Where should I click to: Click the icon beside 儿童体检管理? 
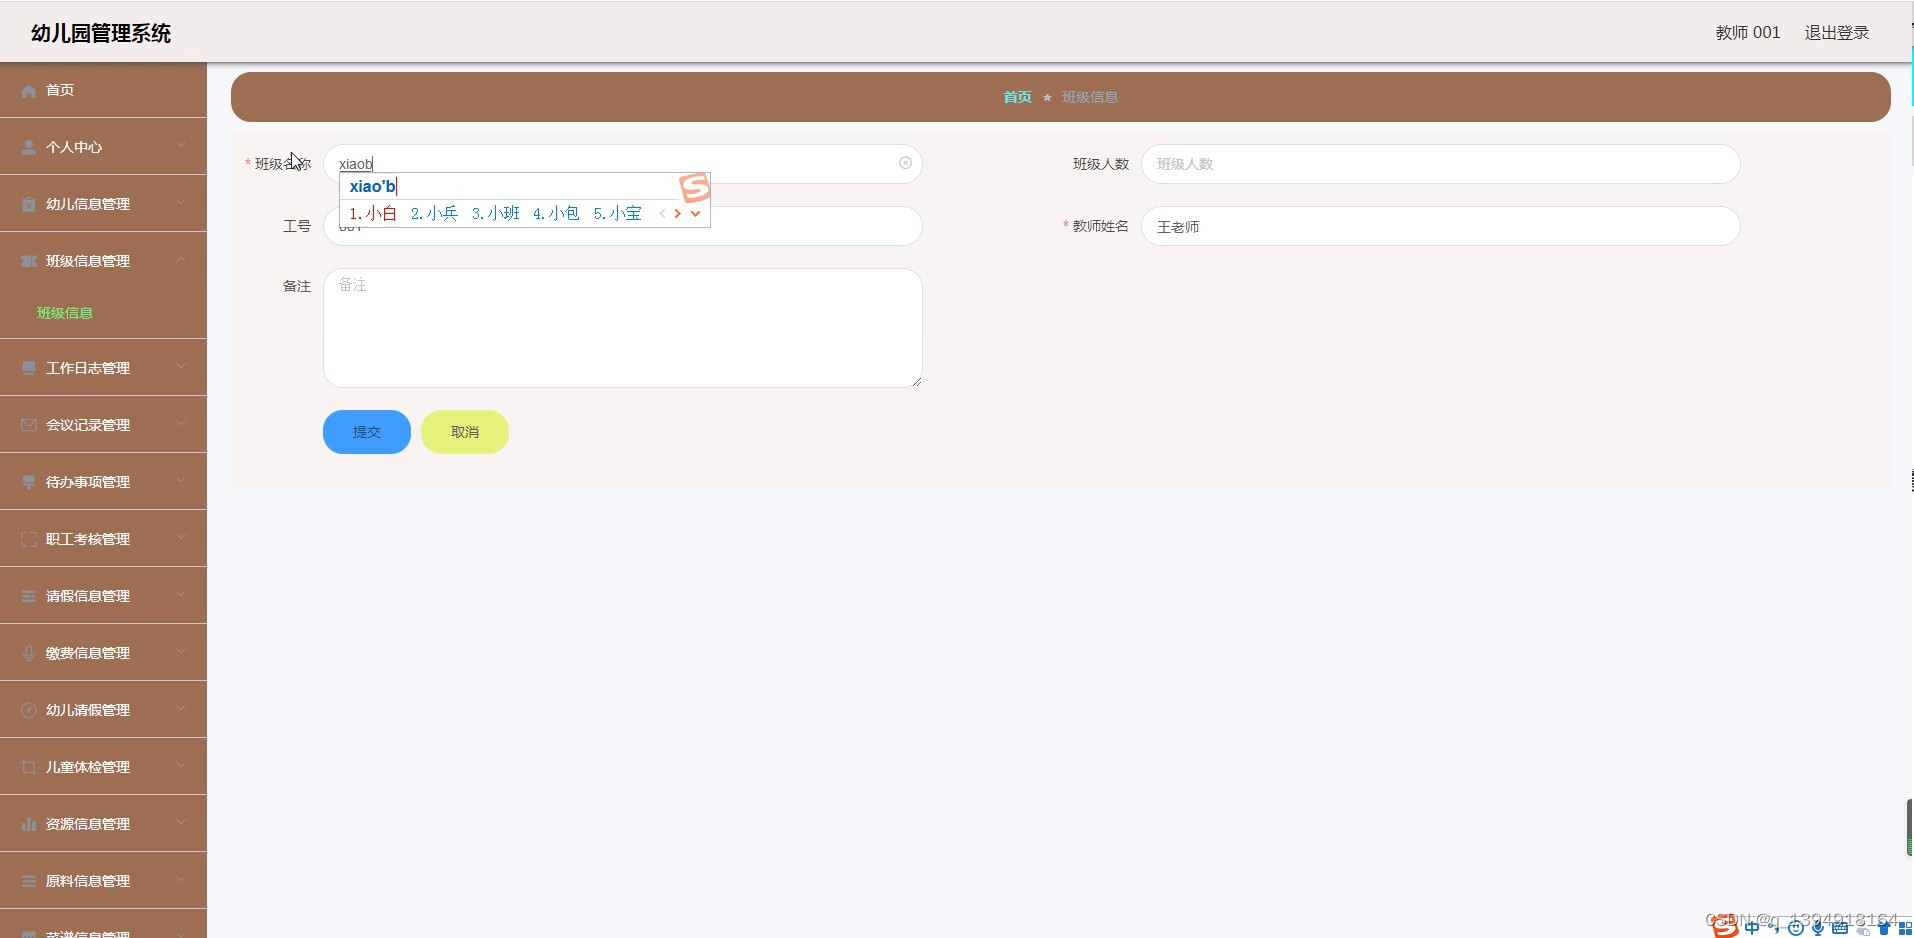point(29,767)
